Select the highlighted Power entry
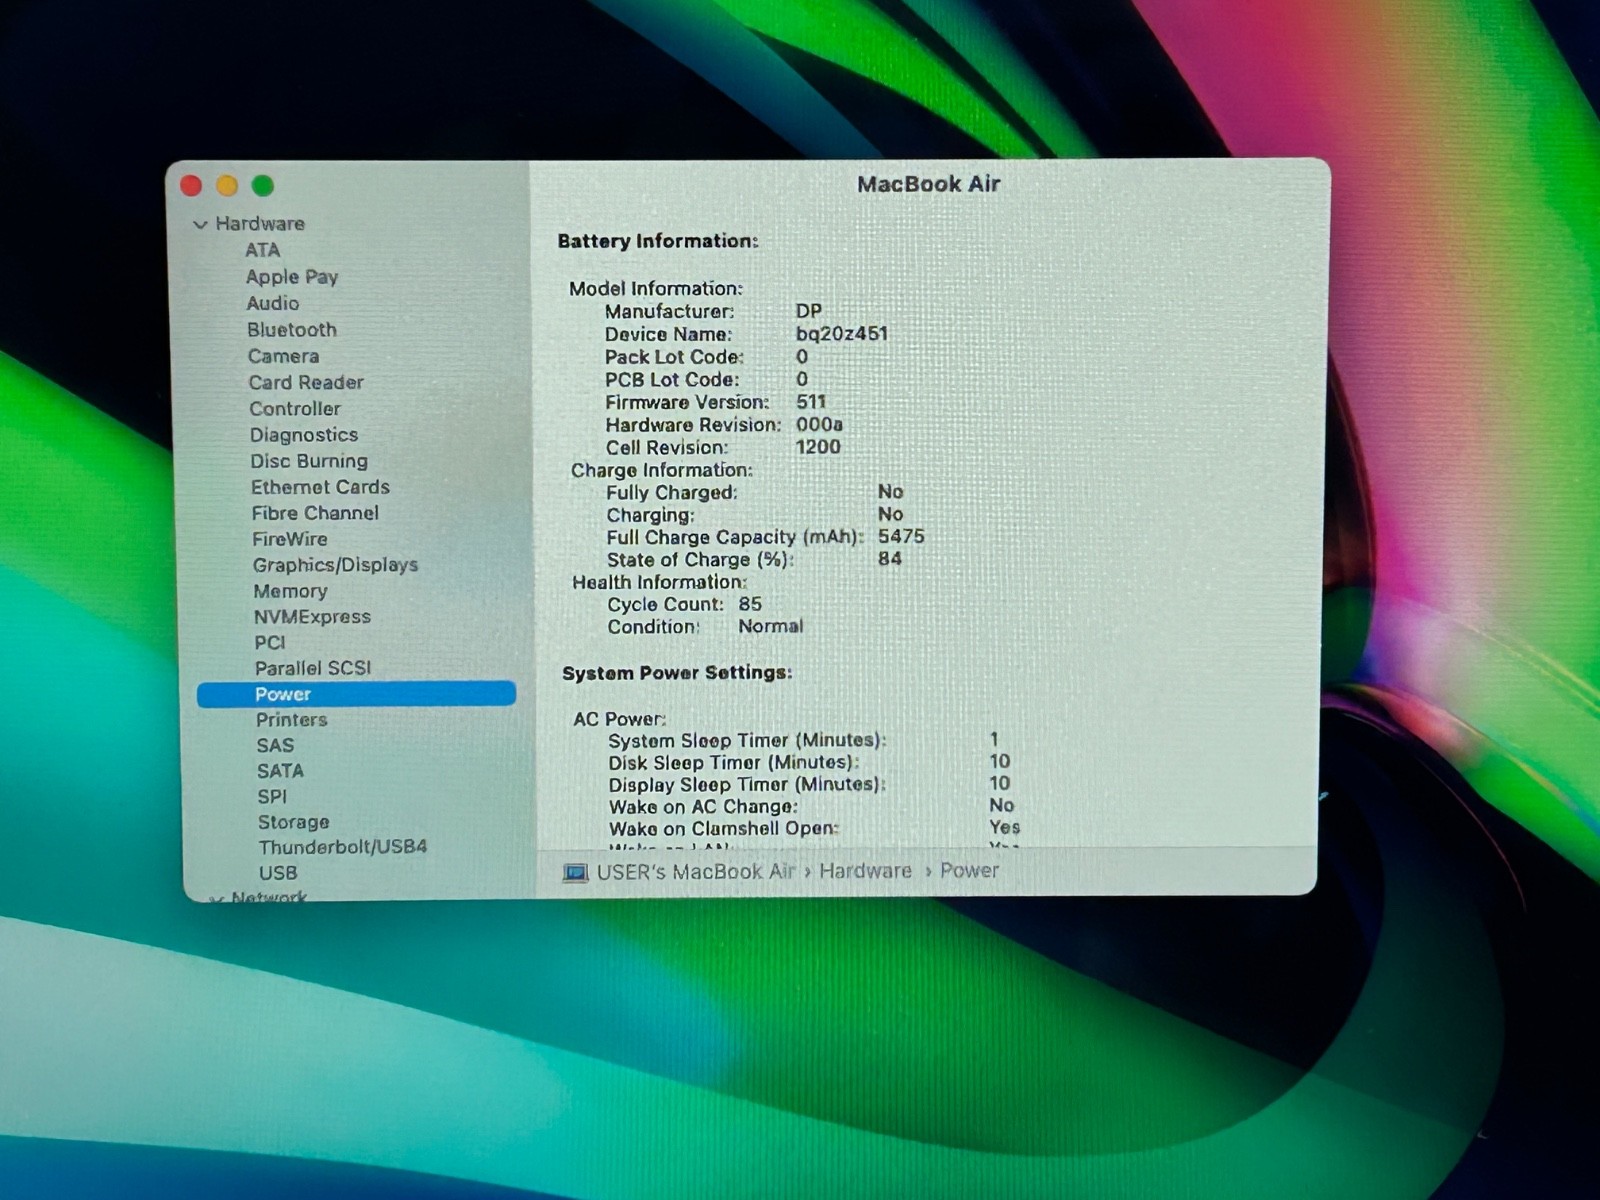The height and width of the screenshot is (1200, 1600). pyautogui.click(x=356, y=694)
